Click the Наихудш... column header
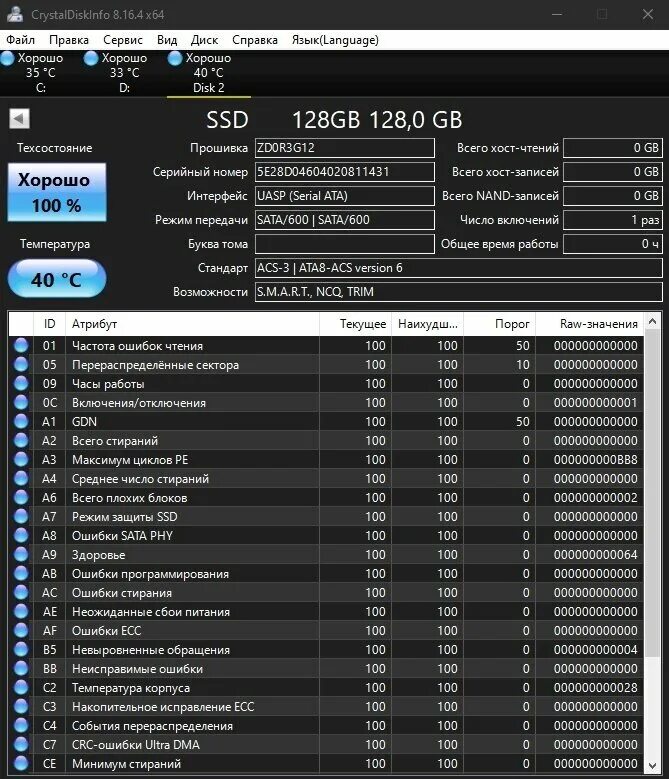The image size is (669, 779). point(428,324)
